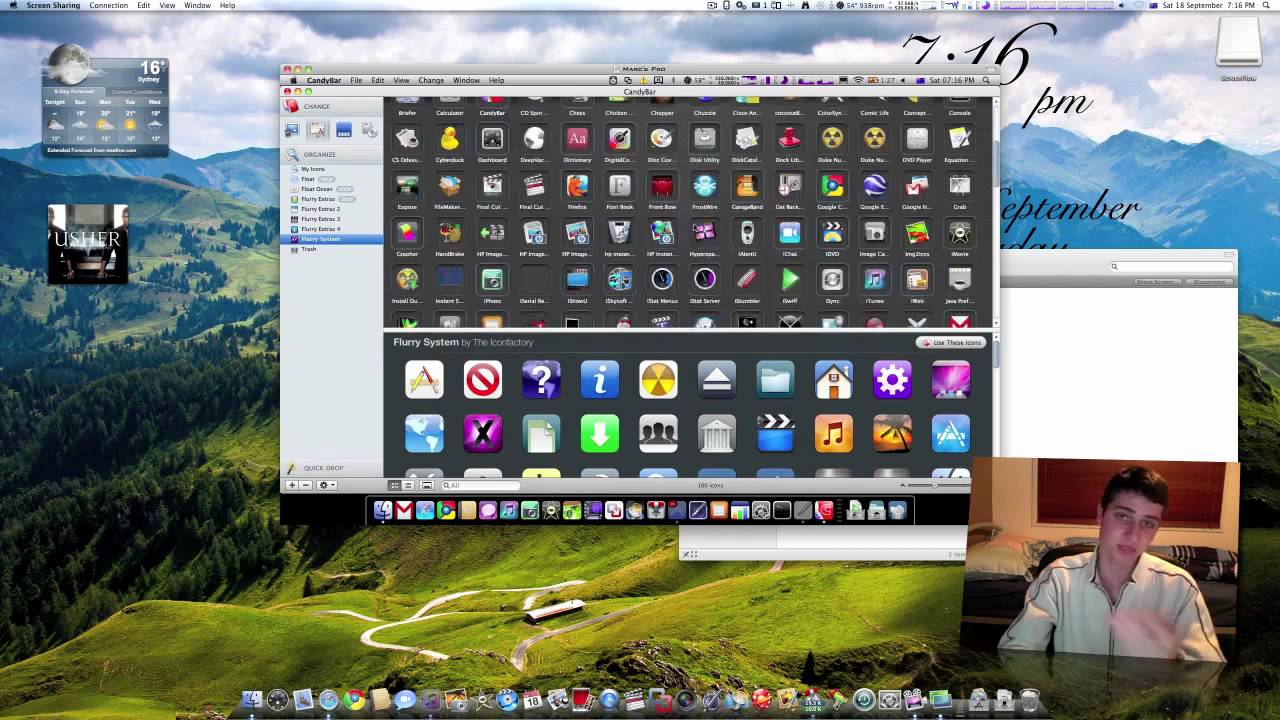Pick Flurry yellow burn disc icon

658,380
